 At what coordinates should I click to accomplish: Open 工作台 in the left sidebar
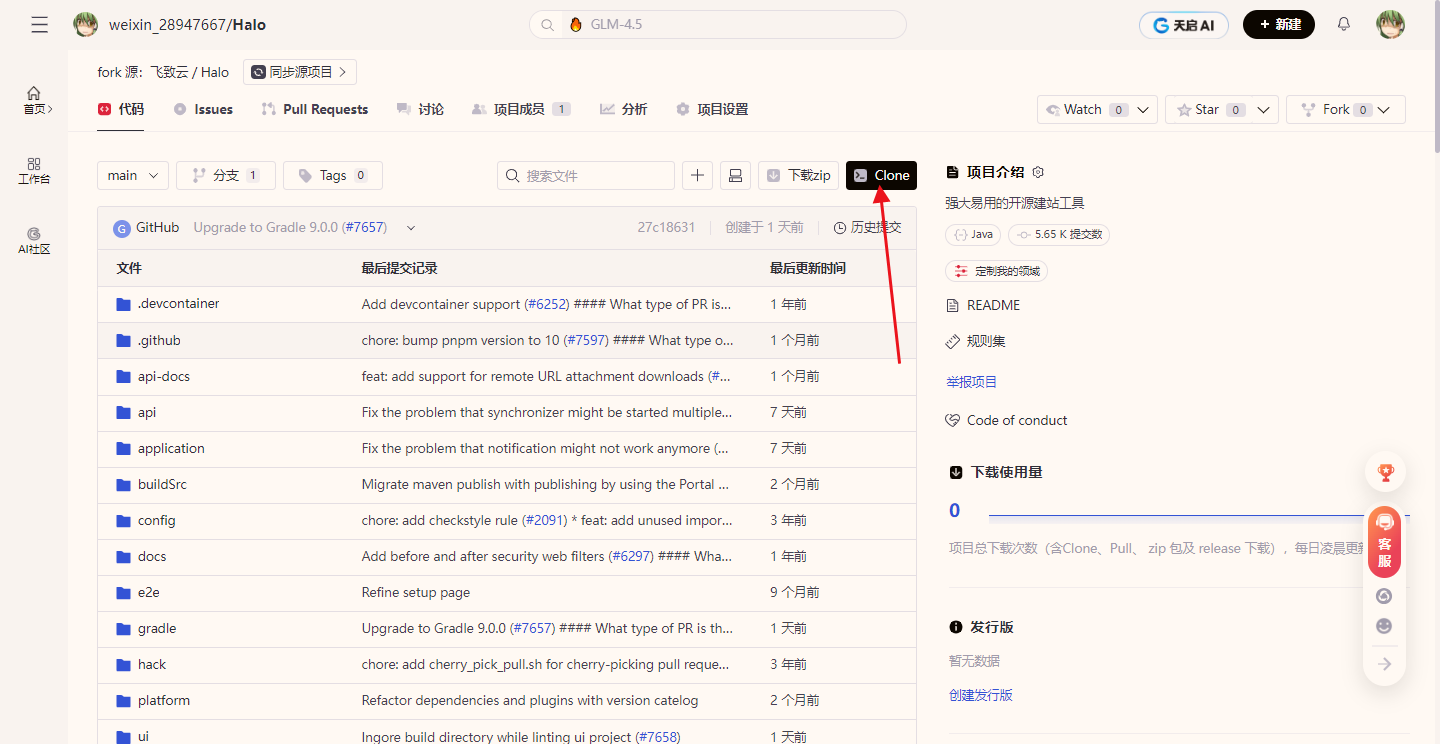tap(34, 171)
